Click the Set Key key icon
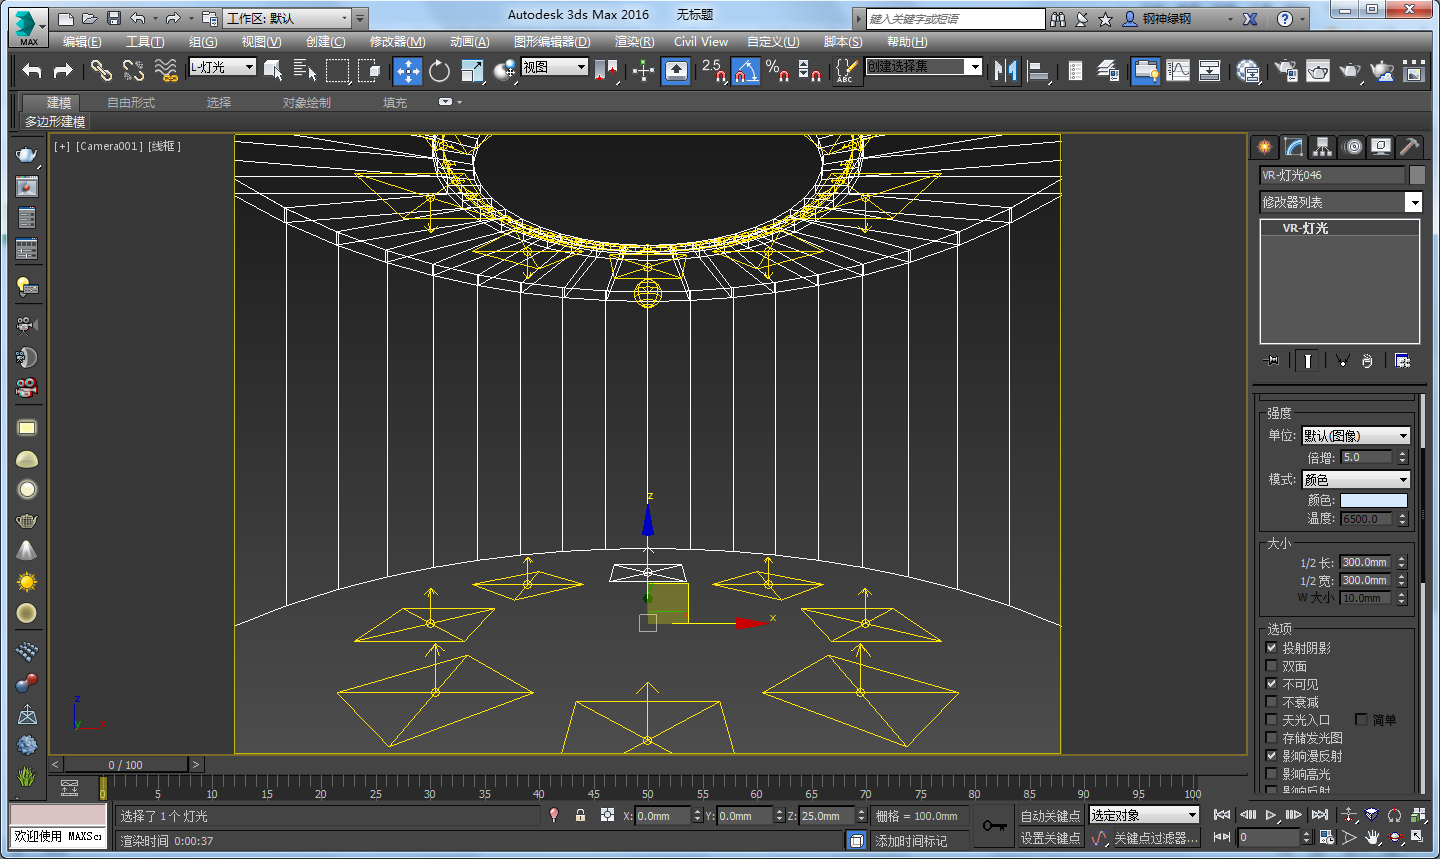 pyautogui.click(x=994, y=826)
